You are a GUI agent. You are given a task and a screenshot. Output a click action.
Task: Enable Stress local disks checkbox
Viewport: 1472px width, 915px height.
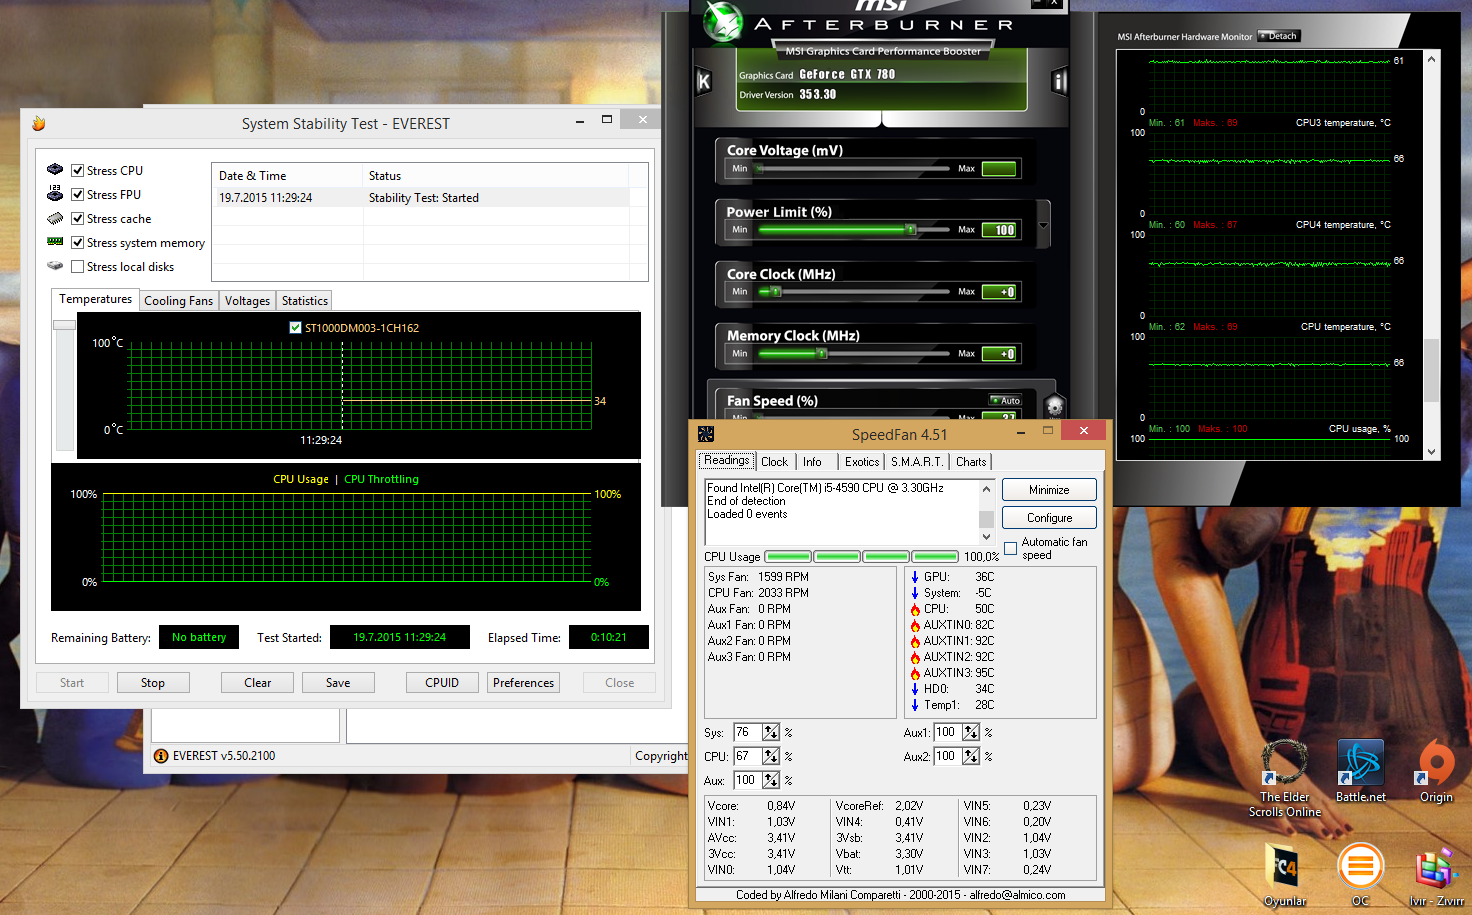click(77, 266)
